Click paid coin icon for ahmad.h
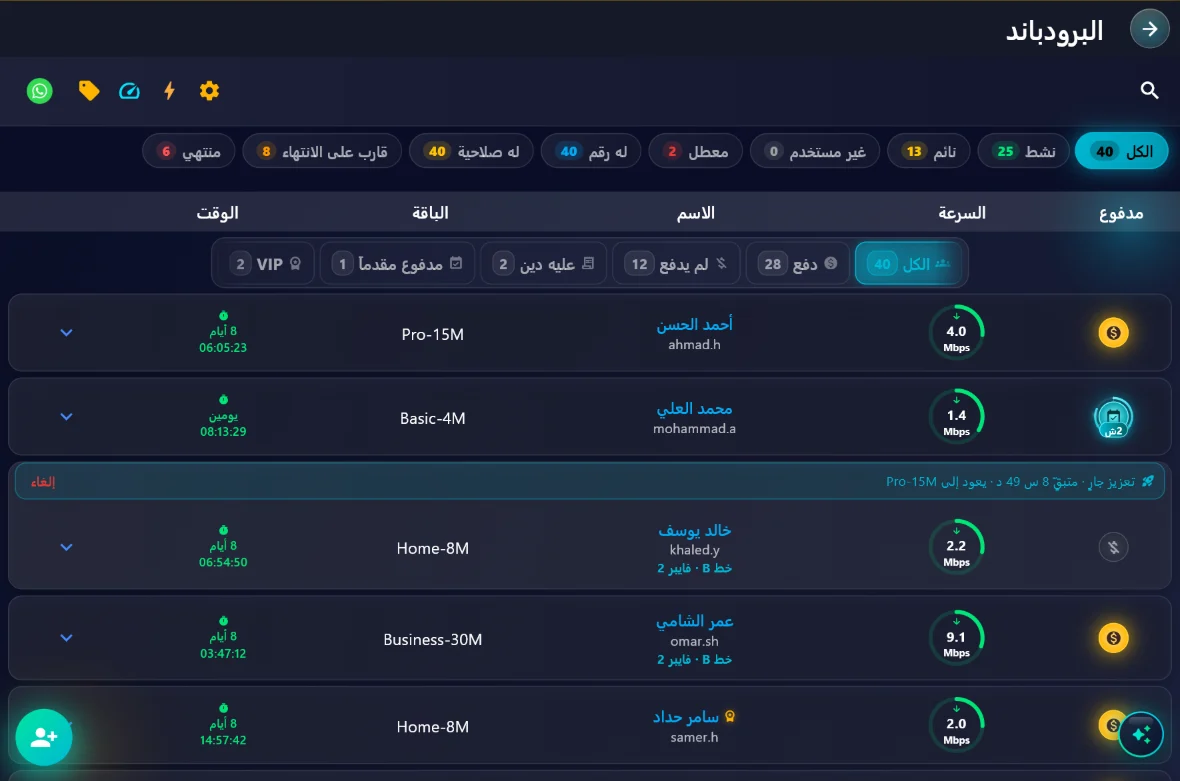Image resolution: width=1180 pixels, height=781 pixels. 1113,333
